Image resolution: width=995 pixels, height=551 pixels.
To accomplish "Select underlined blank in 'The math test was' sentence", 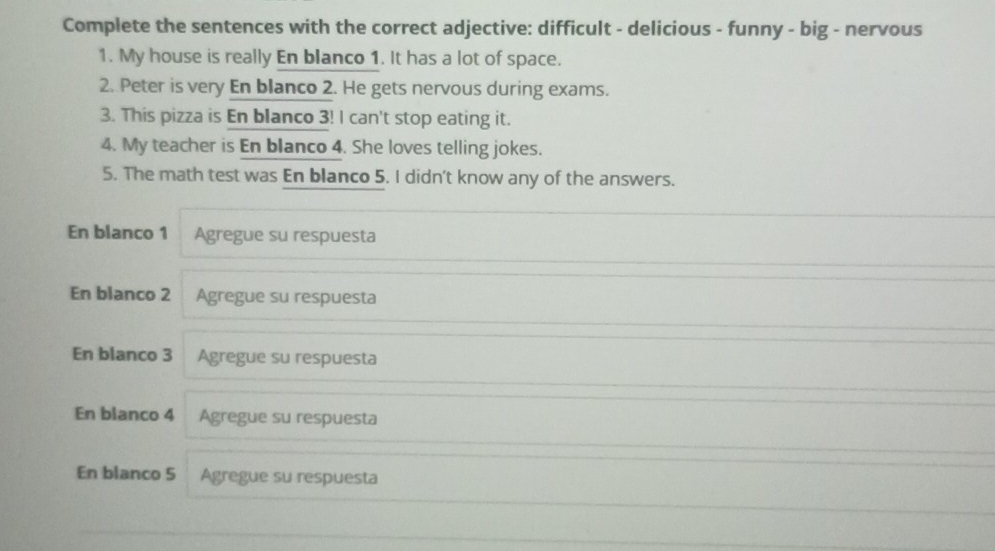I will click(x=335, y=178).
